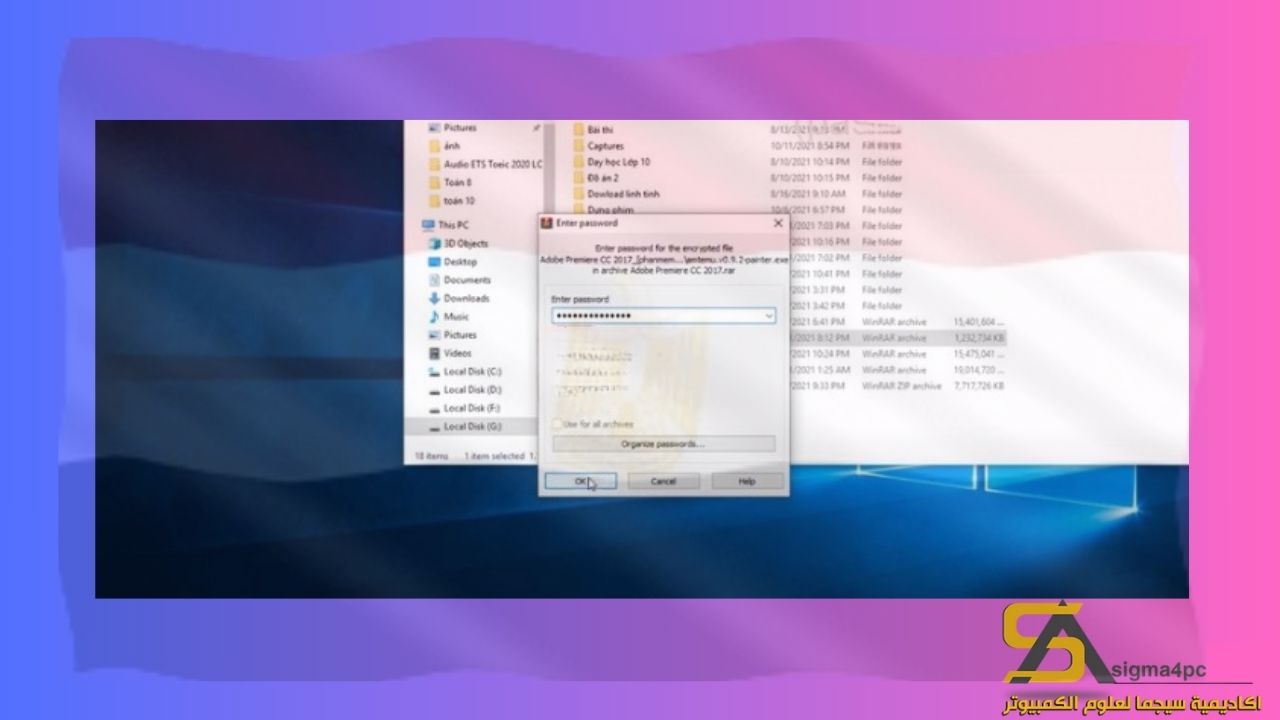Click the Documents icon in sidebar
Screen dimensions: 1280x720
point(434,280)
